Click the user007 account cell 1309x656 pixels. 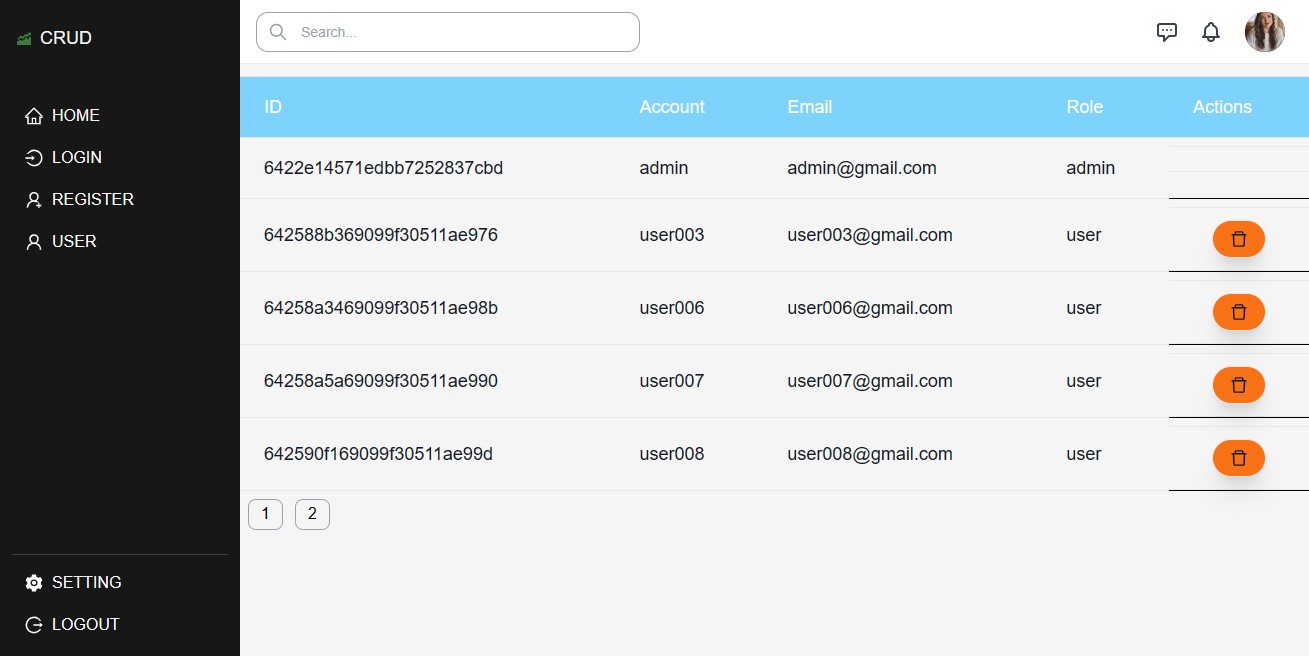672,381
